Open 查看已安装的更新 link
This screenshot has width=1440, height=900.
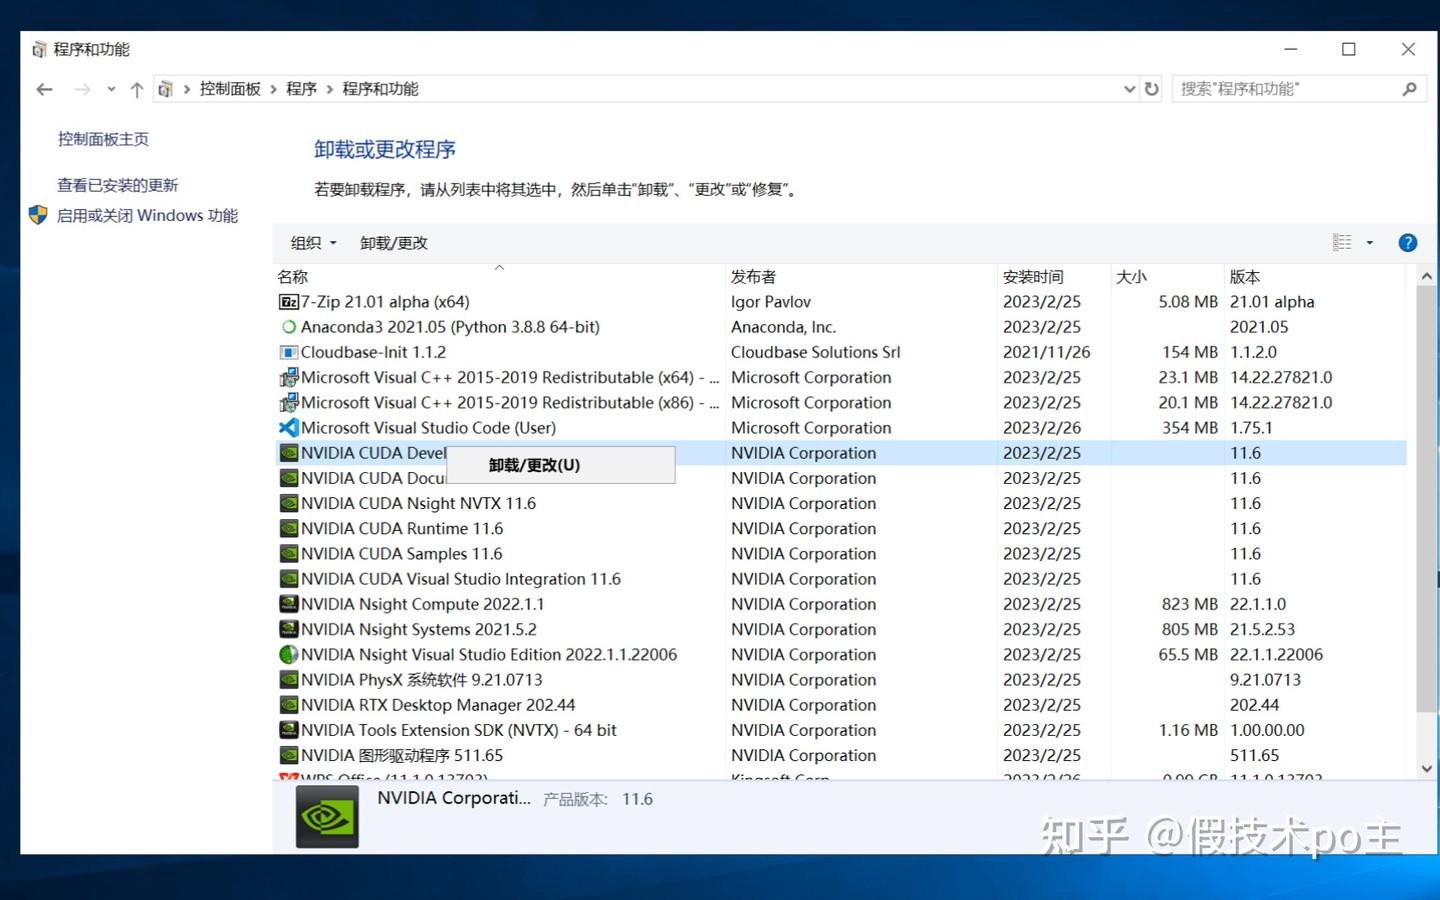[118, 185]
